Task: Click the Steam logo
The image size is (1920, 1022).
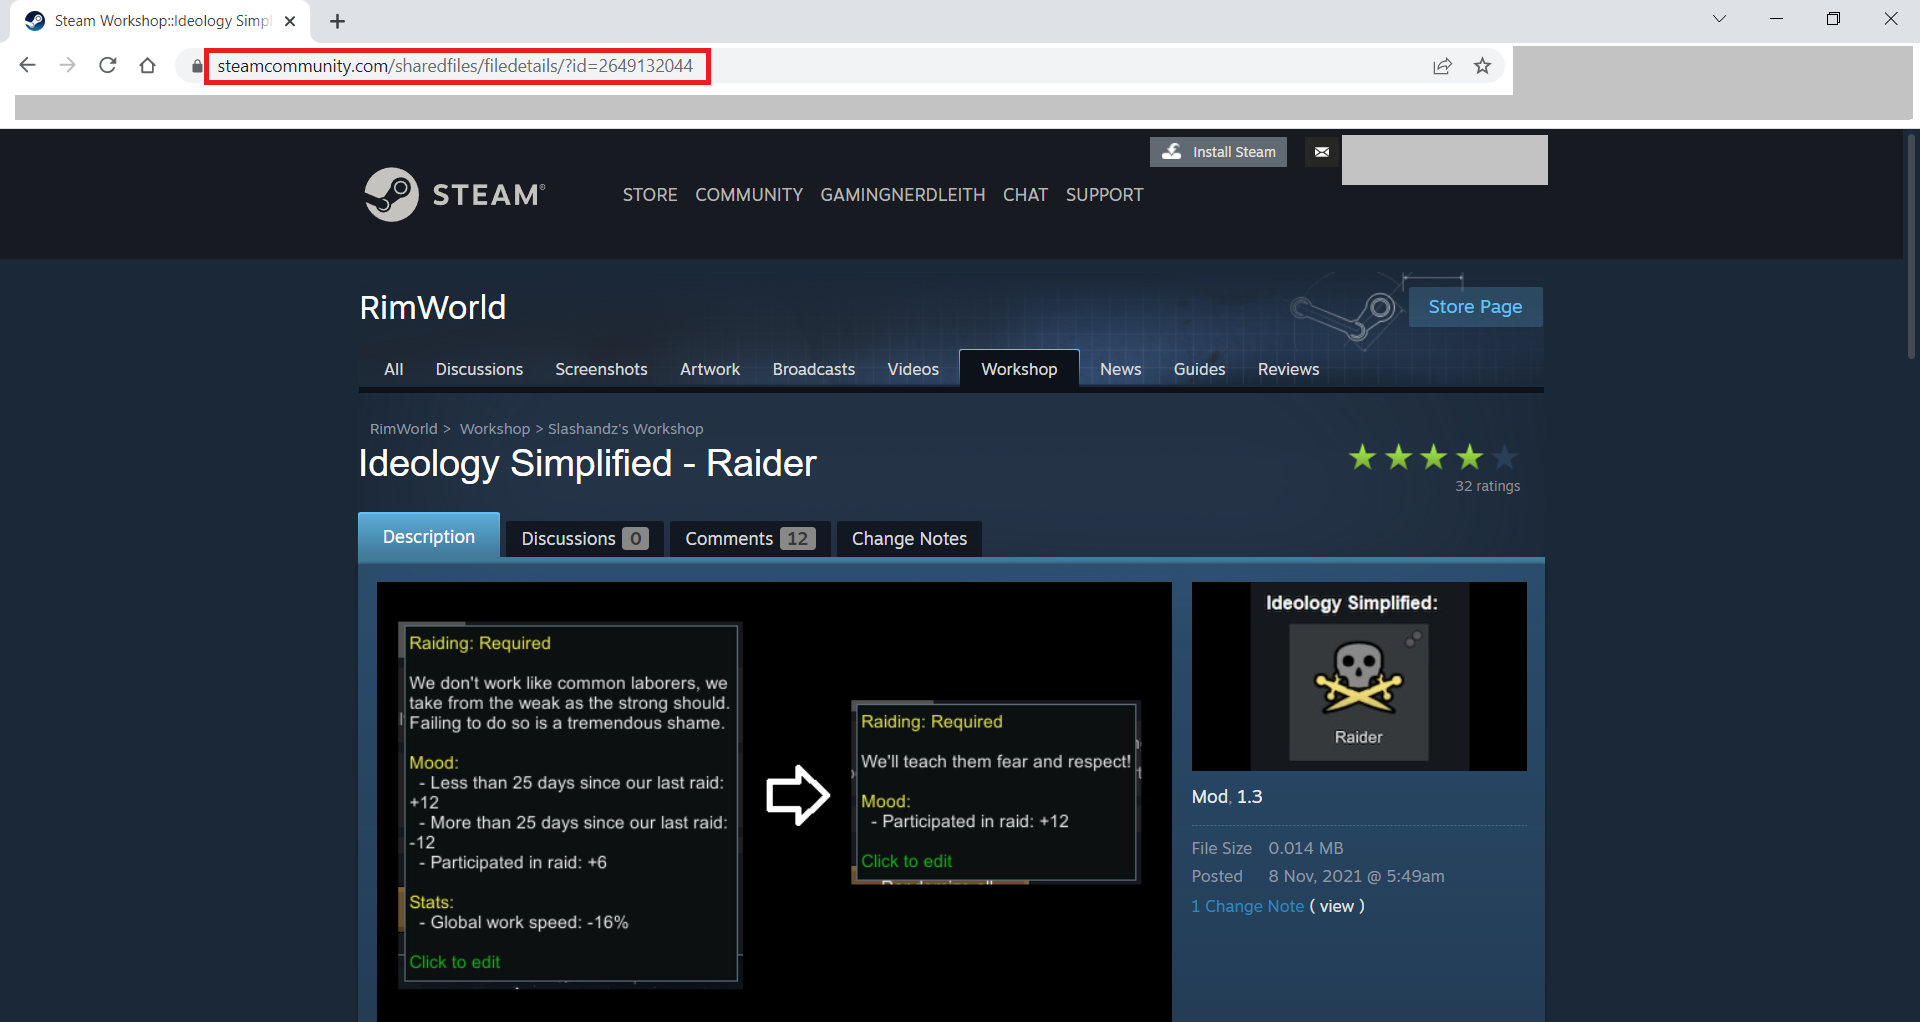Action: pyautogui.click(x=455, y=194)
